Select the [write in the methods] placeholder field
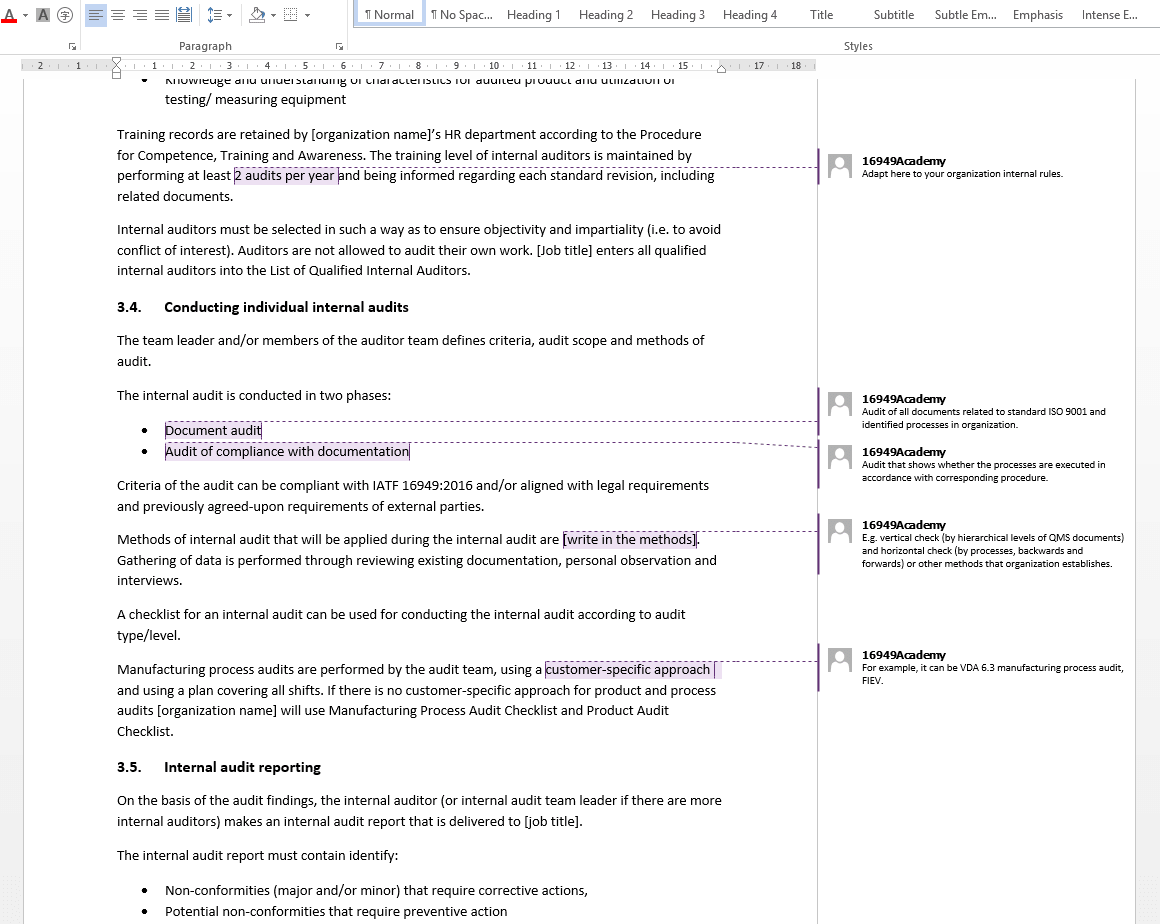 coord(630,539)
